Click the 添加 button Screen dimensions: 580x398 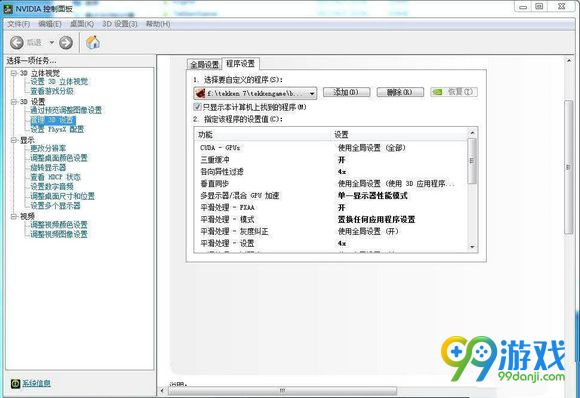(346, 92)
